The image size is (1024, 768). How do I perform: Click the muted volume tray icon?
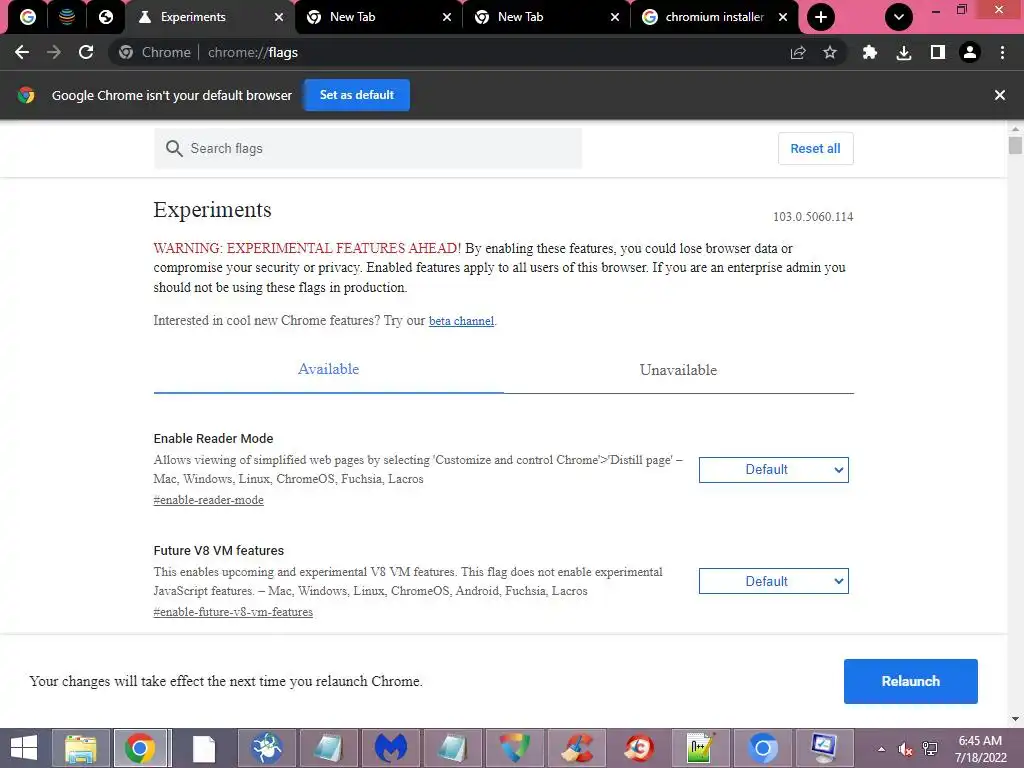click(x=905, y=749)
